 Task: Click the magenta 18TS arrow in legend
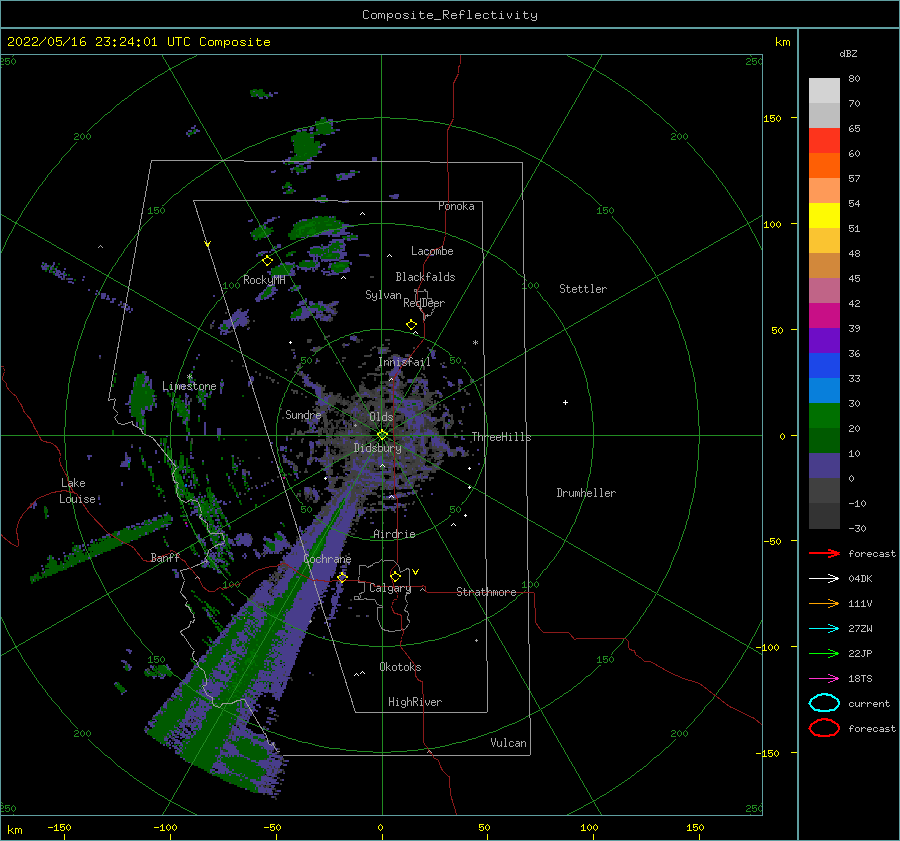pos(824,679)
